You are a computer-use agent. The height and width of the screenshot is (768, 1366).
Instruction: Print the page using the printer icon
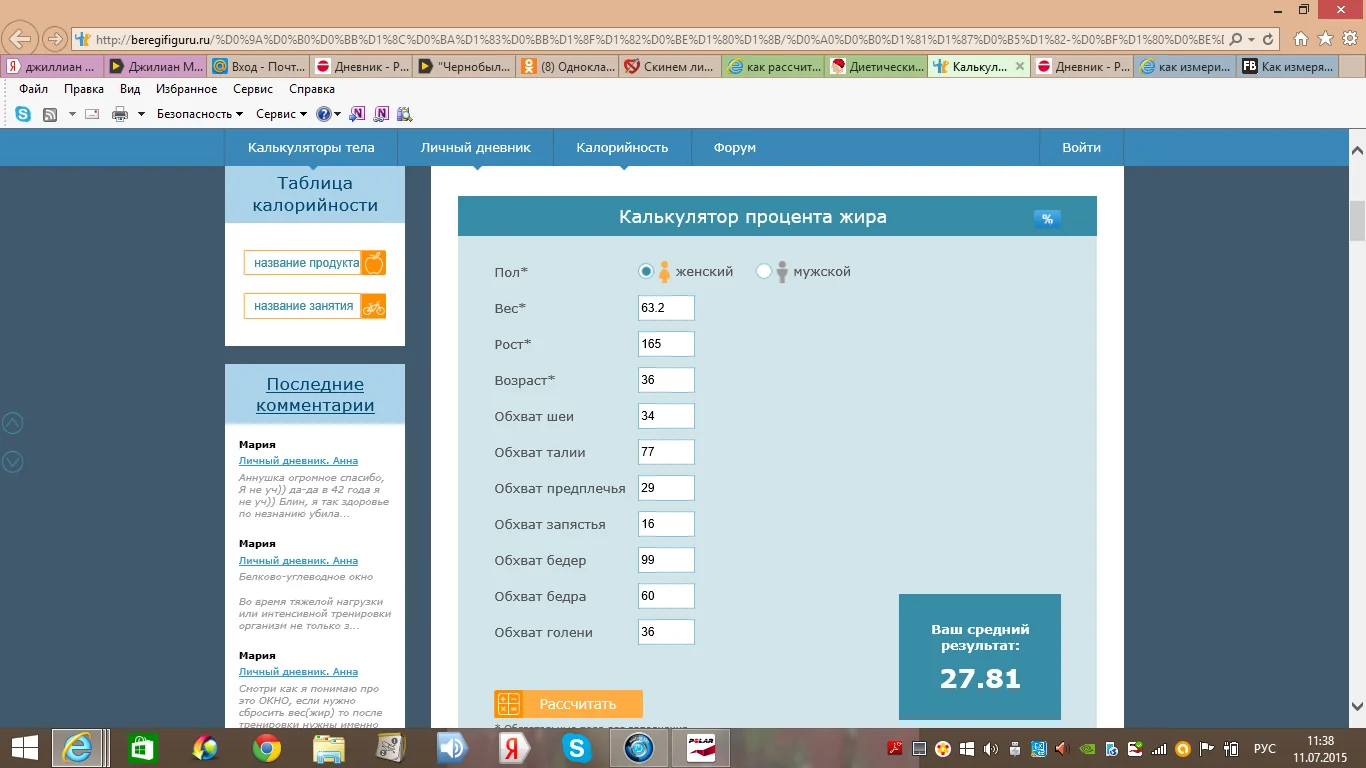click(120, 114)
